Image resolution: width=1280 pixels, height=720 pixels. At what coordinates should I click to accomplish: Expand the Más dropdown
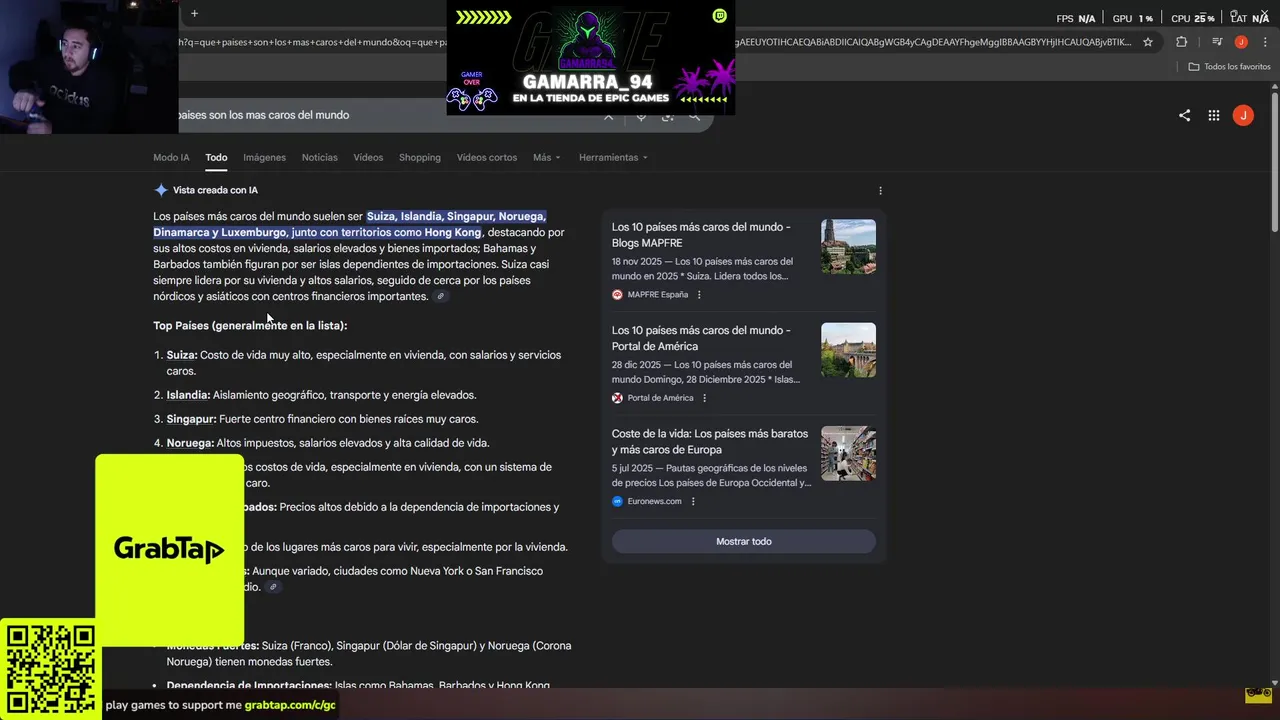[x=546, y=157]
